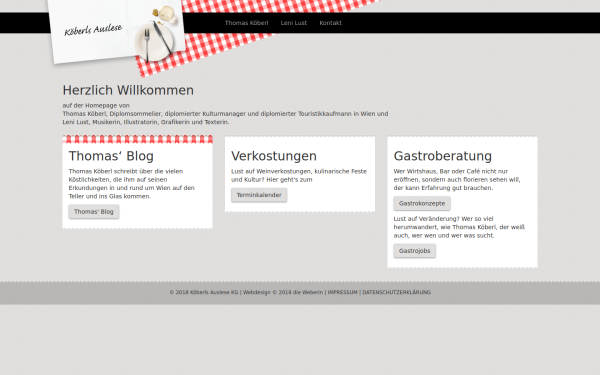Screen dimensions: 600x375
Task: Click the Gastrojobs button
Action: point(414,251)
